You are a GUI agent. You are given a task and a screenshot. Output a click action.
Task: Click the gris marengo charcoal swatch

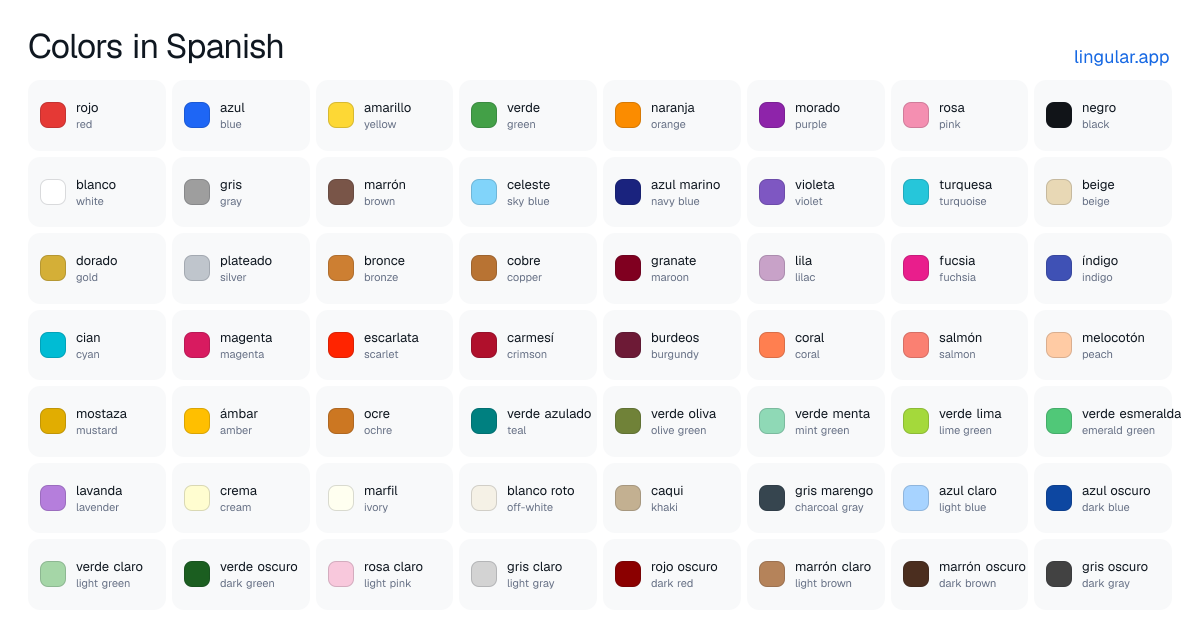point(772,498)
